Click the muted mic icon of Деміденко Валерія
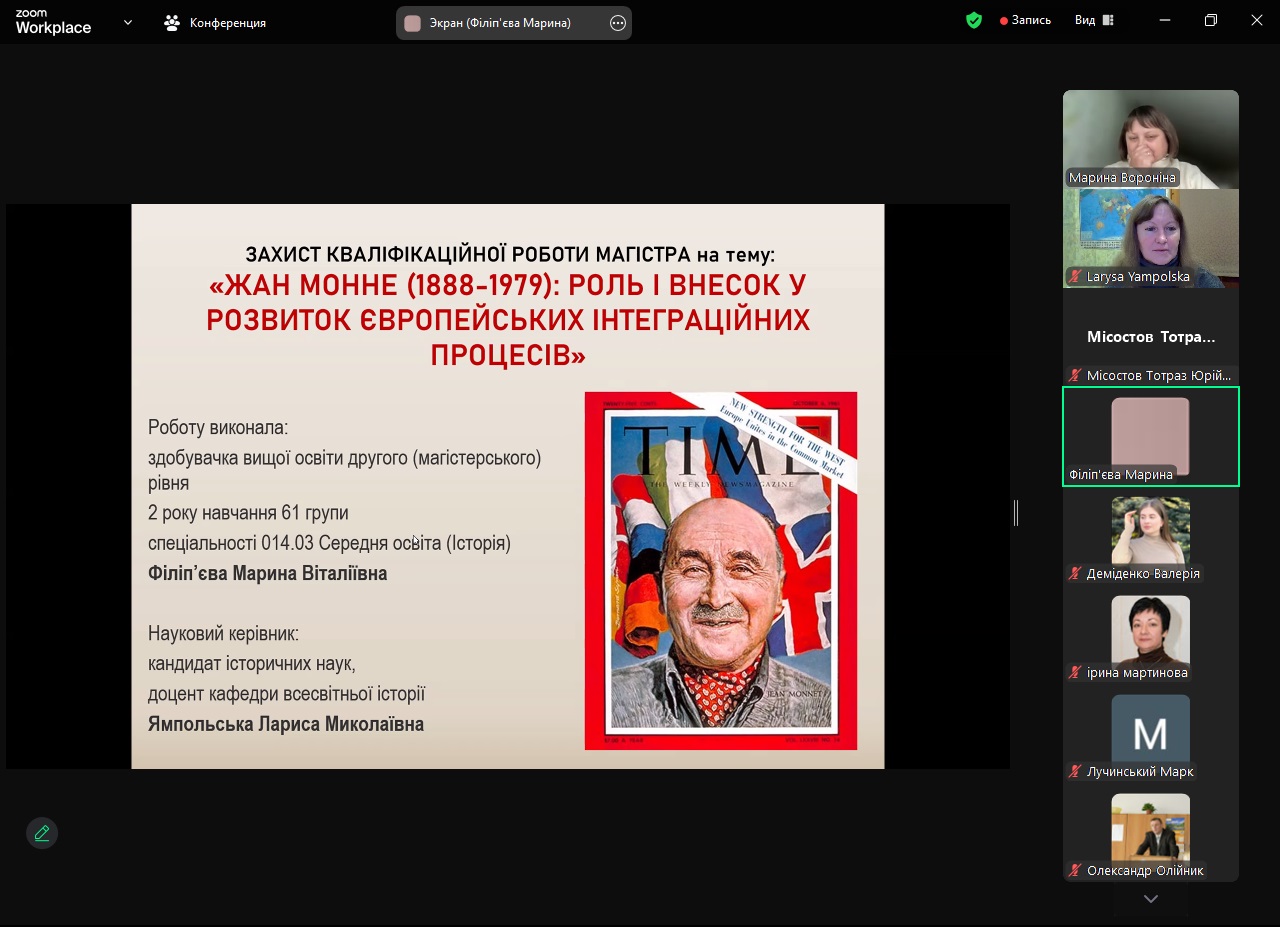This screenshot has width=1280, height=927. [x=1075, y=574]
